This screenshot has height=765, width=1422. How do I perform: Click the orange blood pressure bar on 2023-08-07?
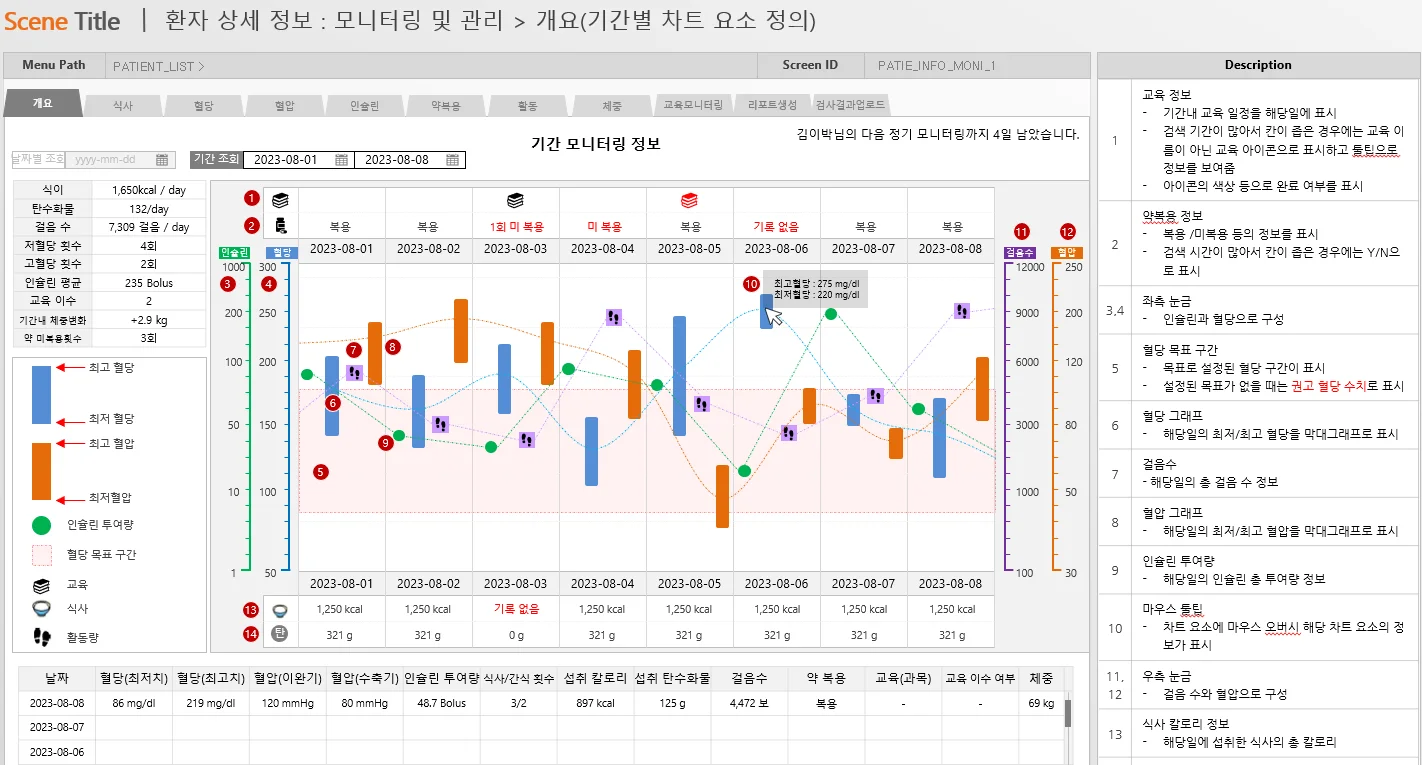pyautogui.click(x=896, y=444)
